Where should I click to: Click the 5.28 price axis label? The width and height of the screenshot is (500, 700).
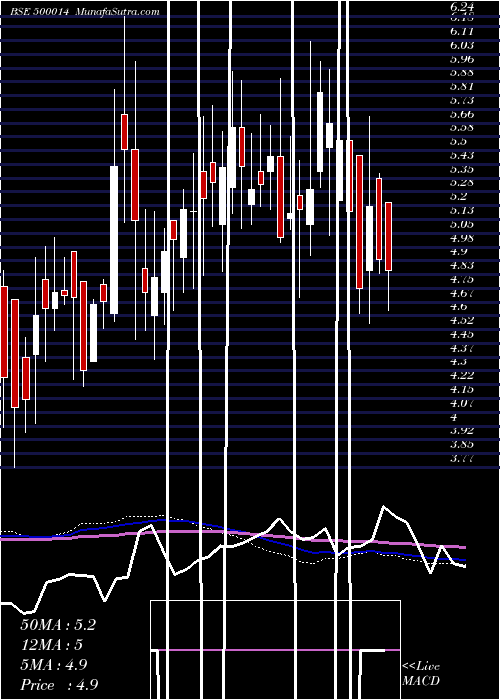pos(461,183)
